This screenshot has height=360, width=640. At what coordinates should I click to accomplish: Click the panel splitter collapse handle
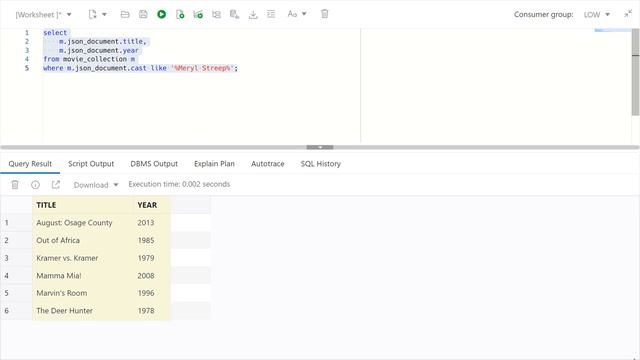coord(320,147)
